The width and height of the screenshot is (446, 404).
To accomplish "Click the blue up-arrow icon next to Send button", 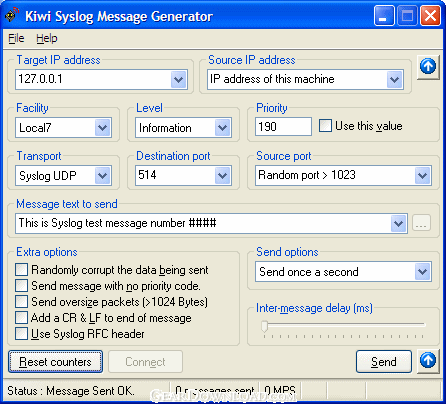I will coord(428,361).
